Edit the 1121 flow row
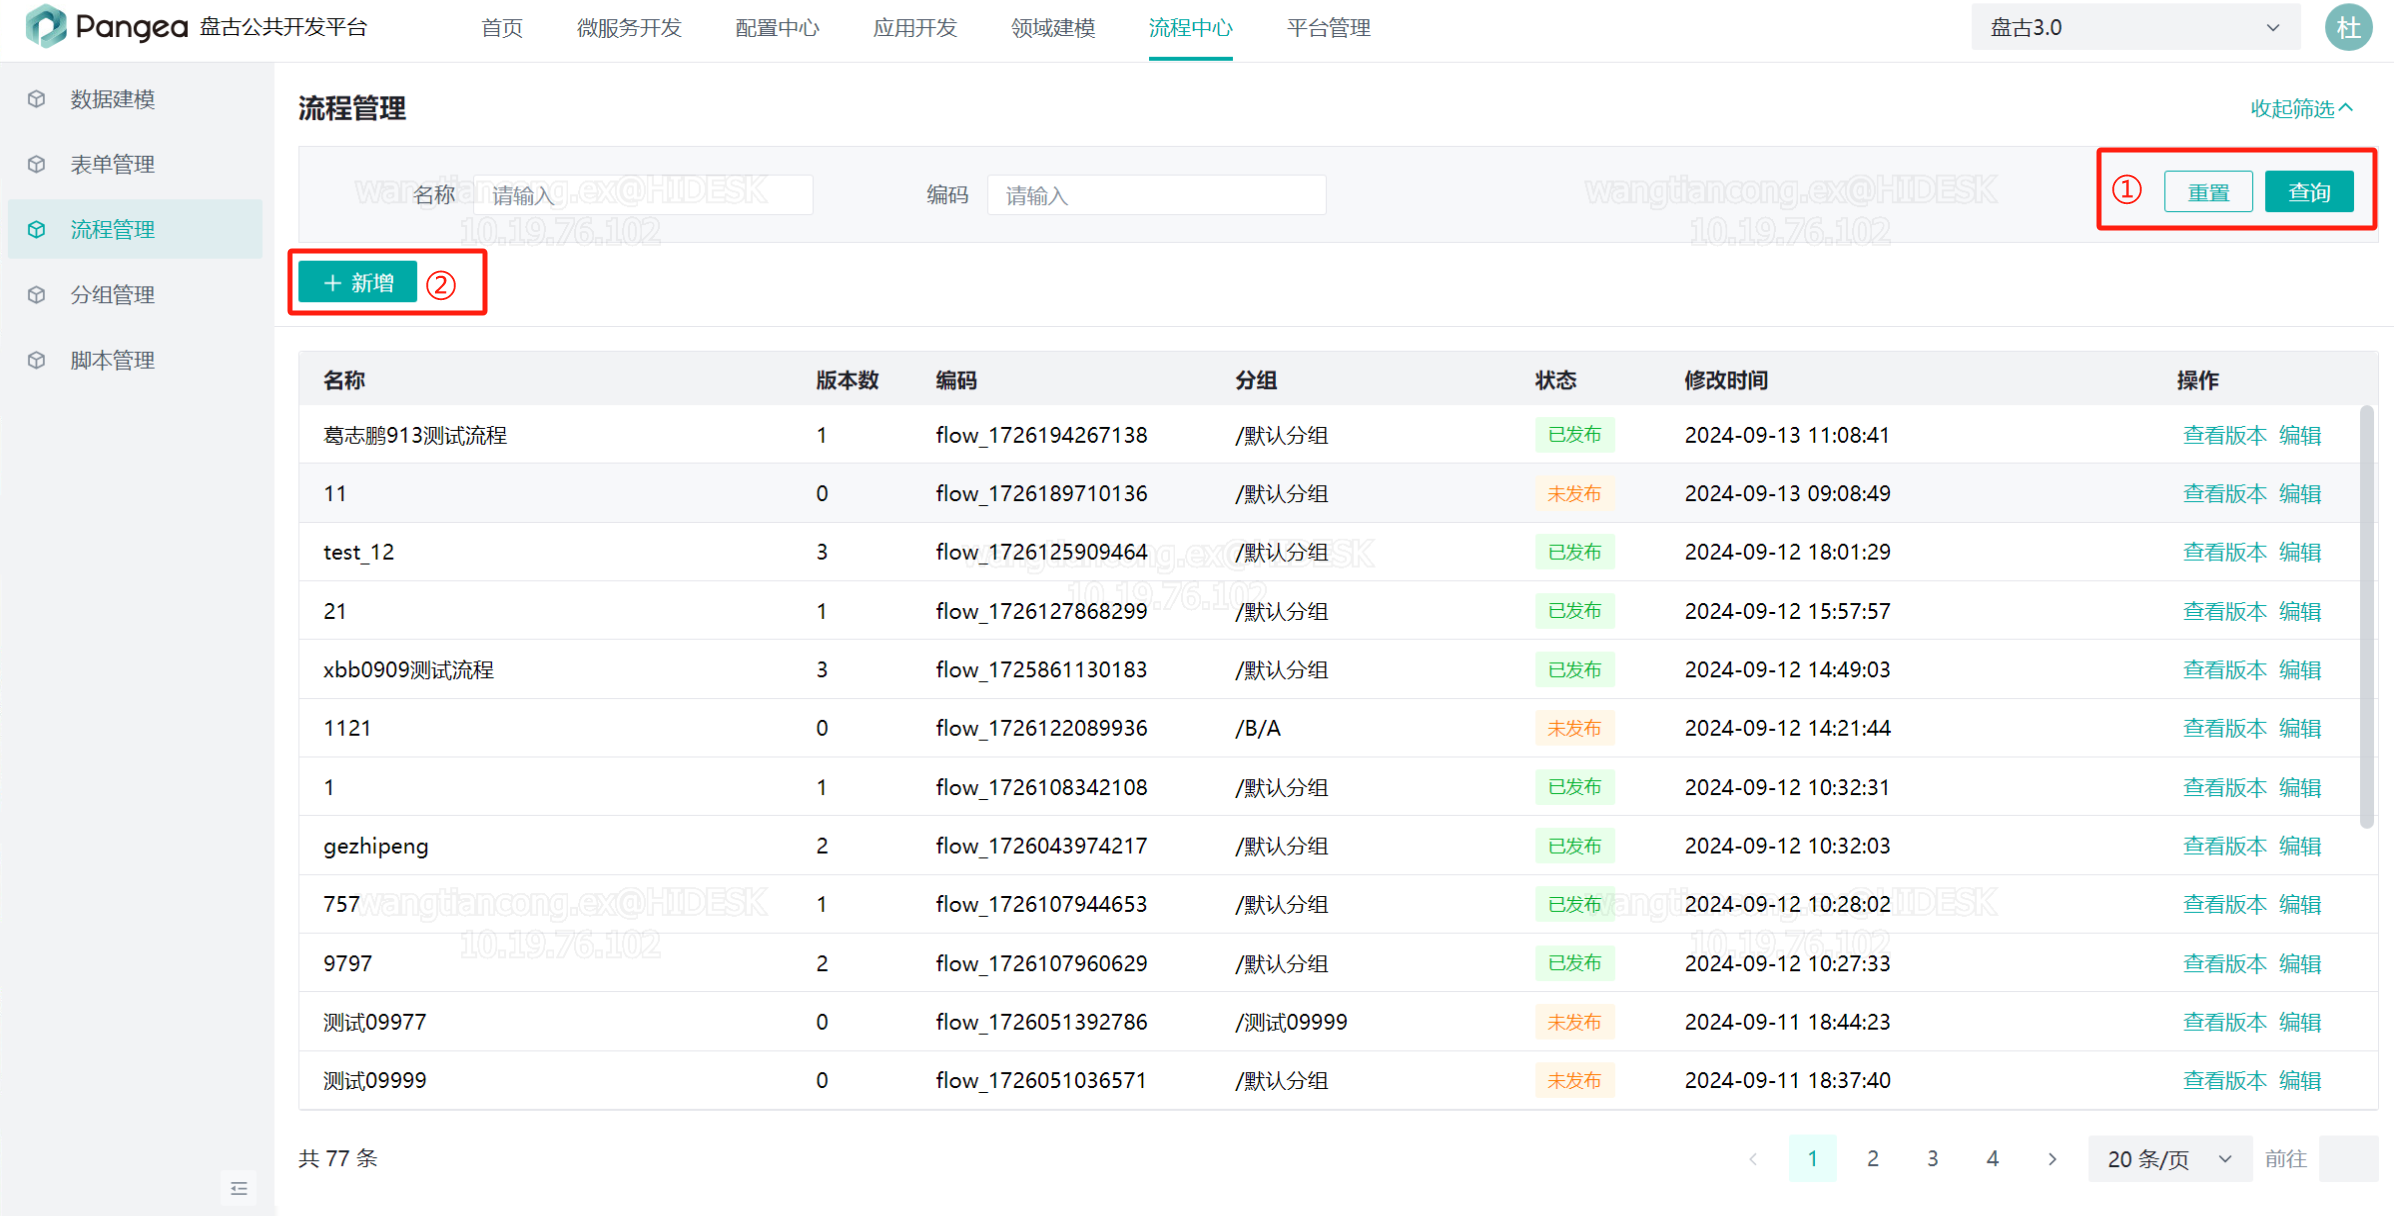The width and height of the screenshot is (2394, 1216). (2300, 728)
